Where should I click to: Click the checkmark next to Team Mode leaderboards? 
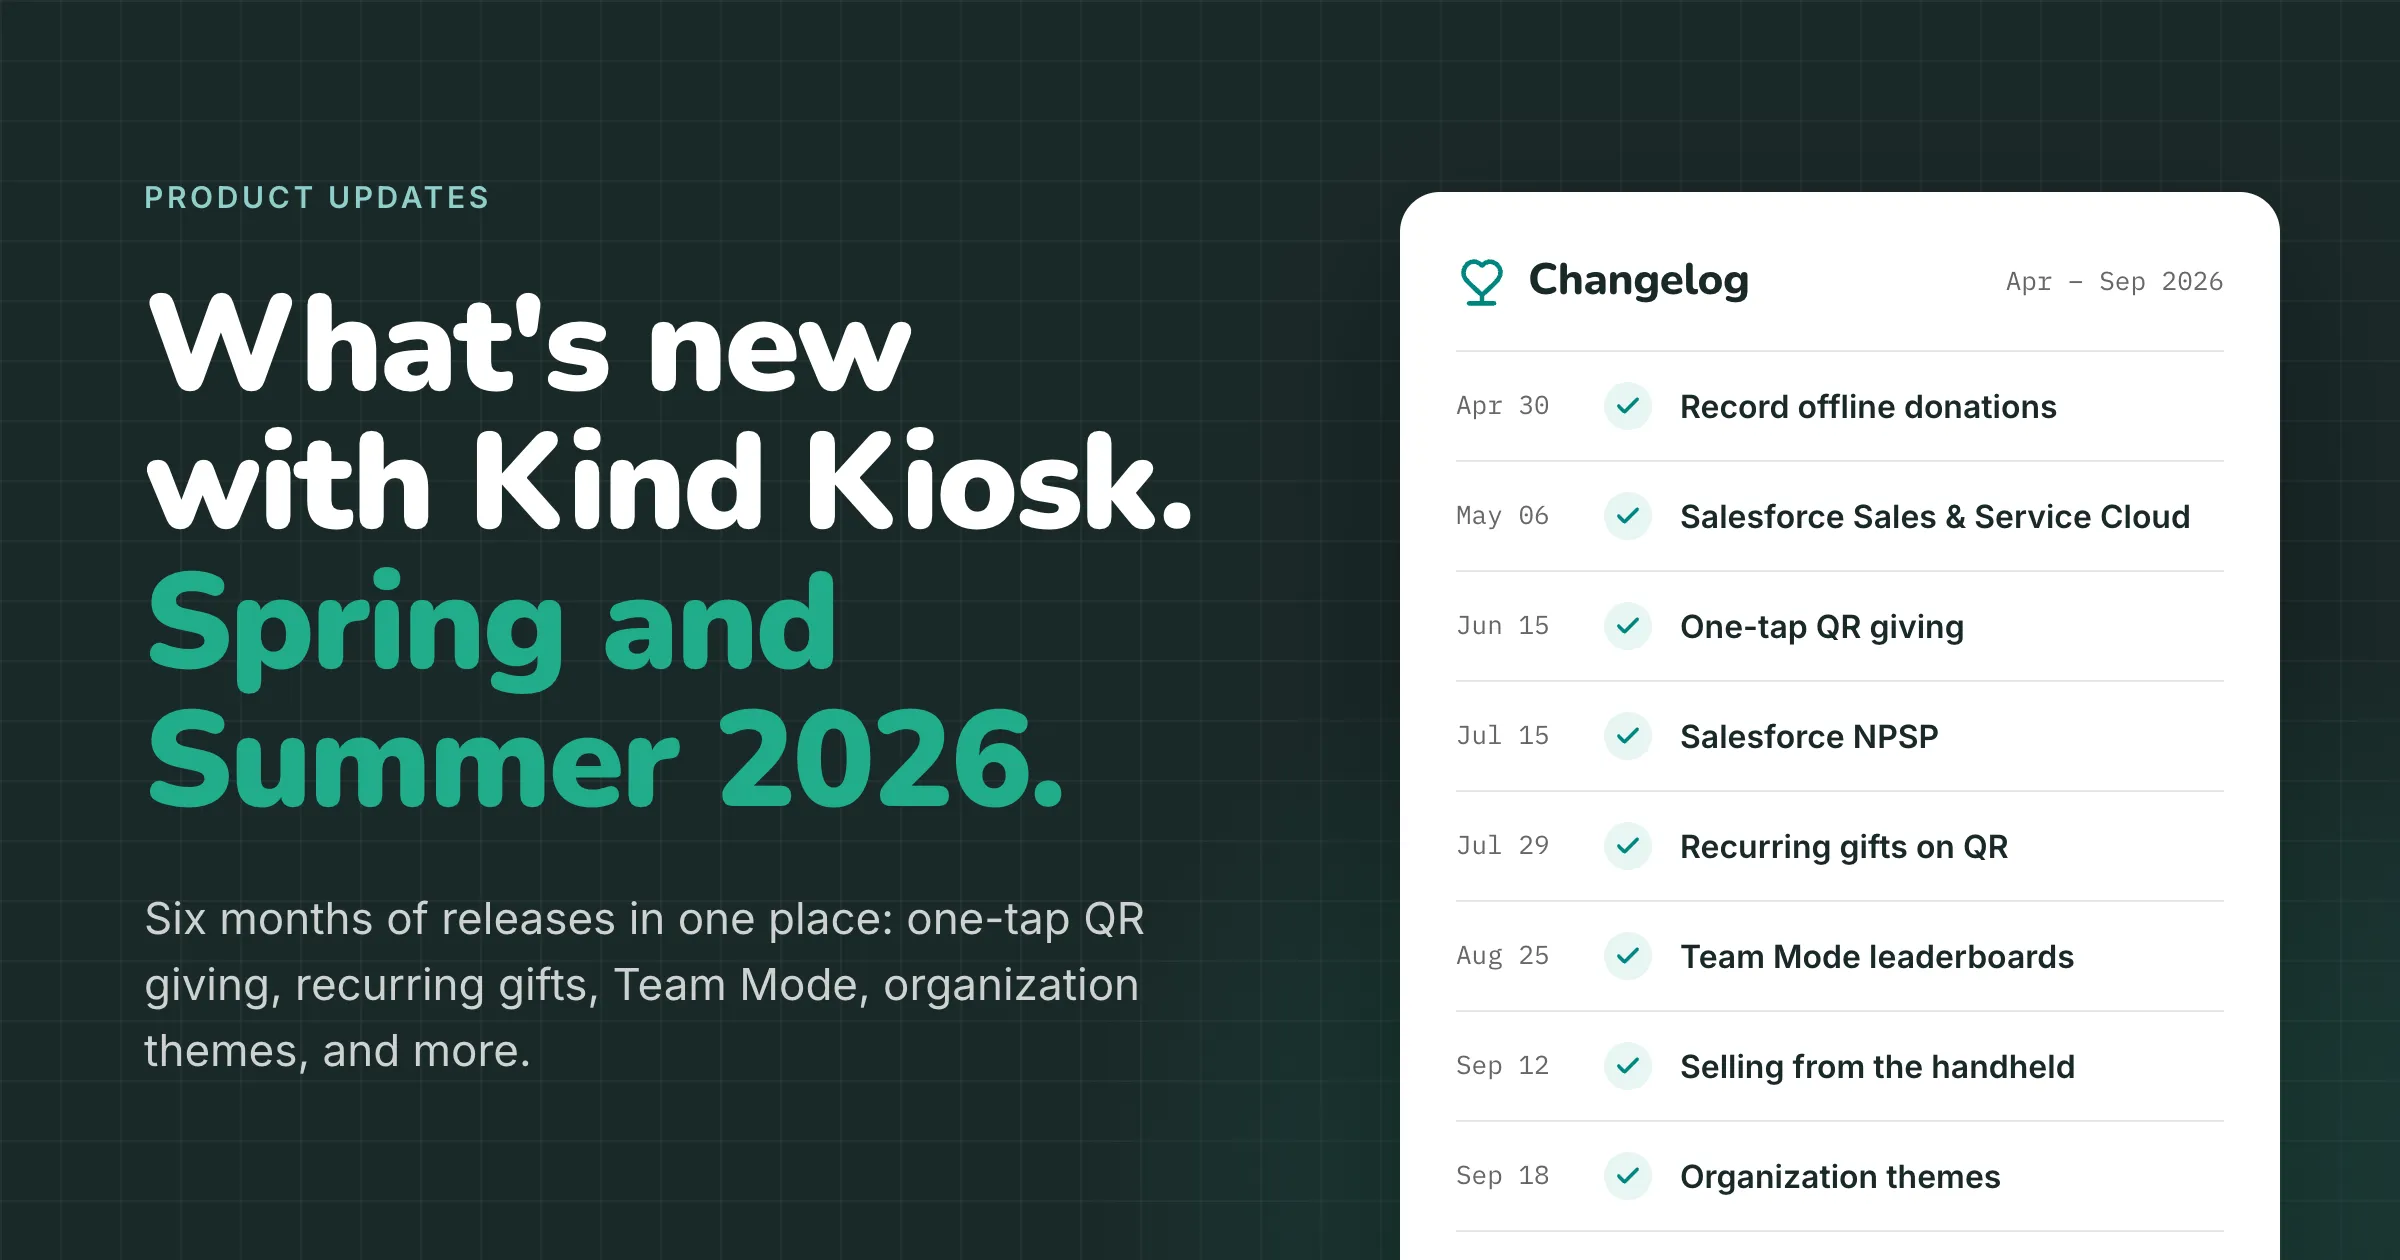1628,956
